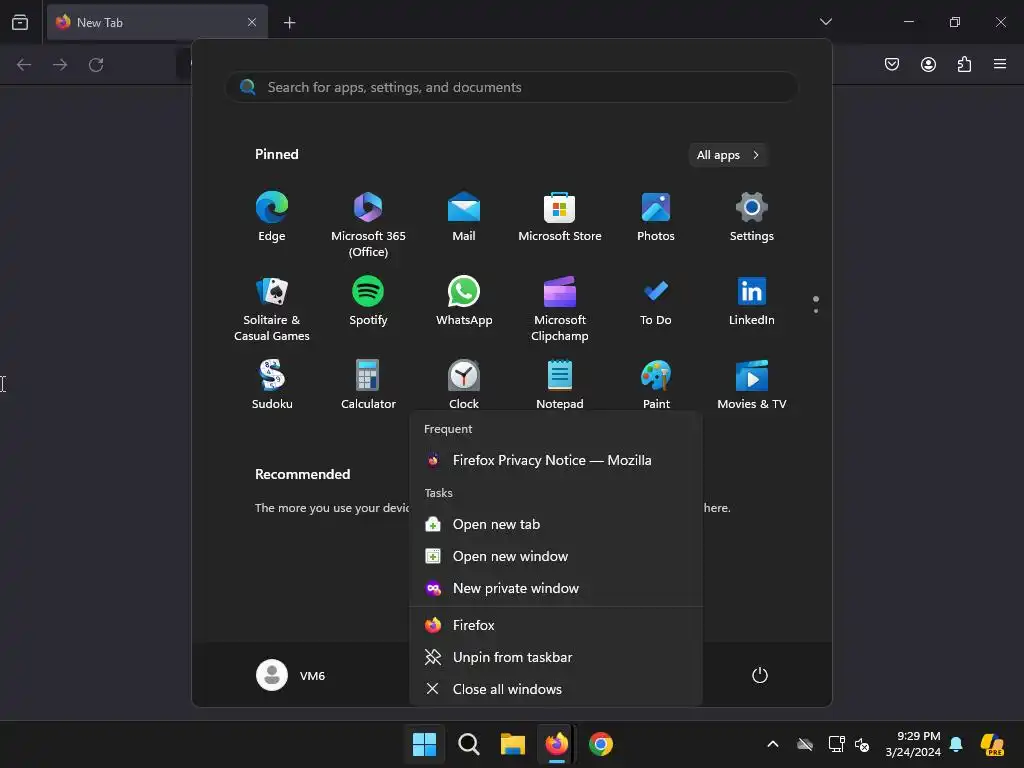The width and height of the screenshot is (1024, 768).
Task: Click the Windows Start button on the taskbar
Action: [x=424, y=744]
